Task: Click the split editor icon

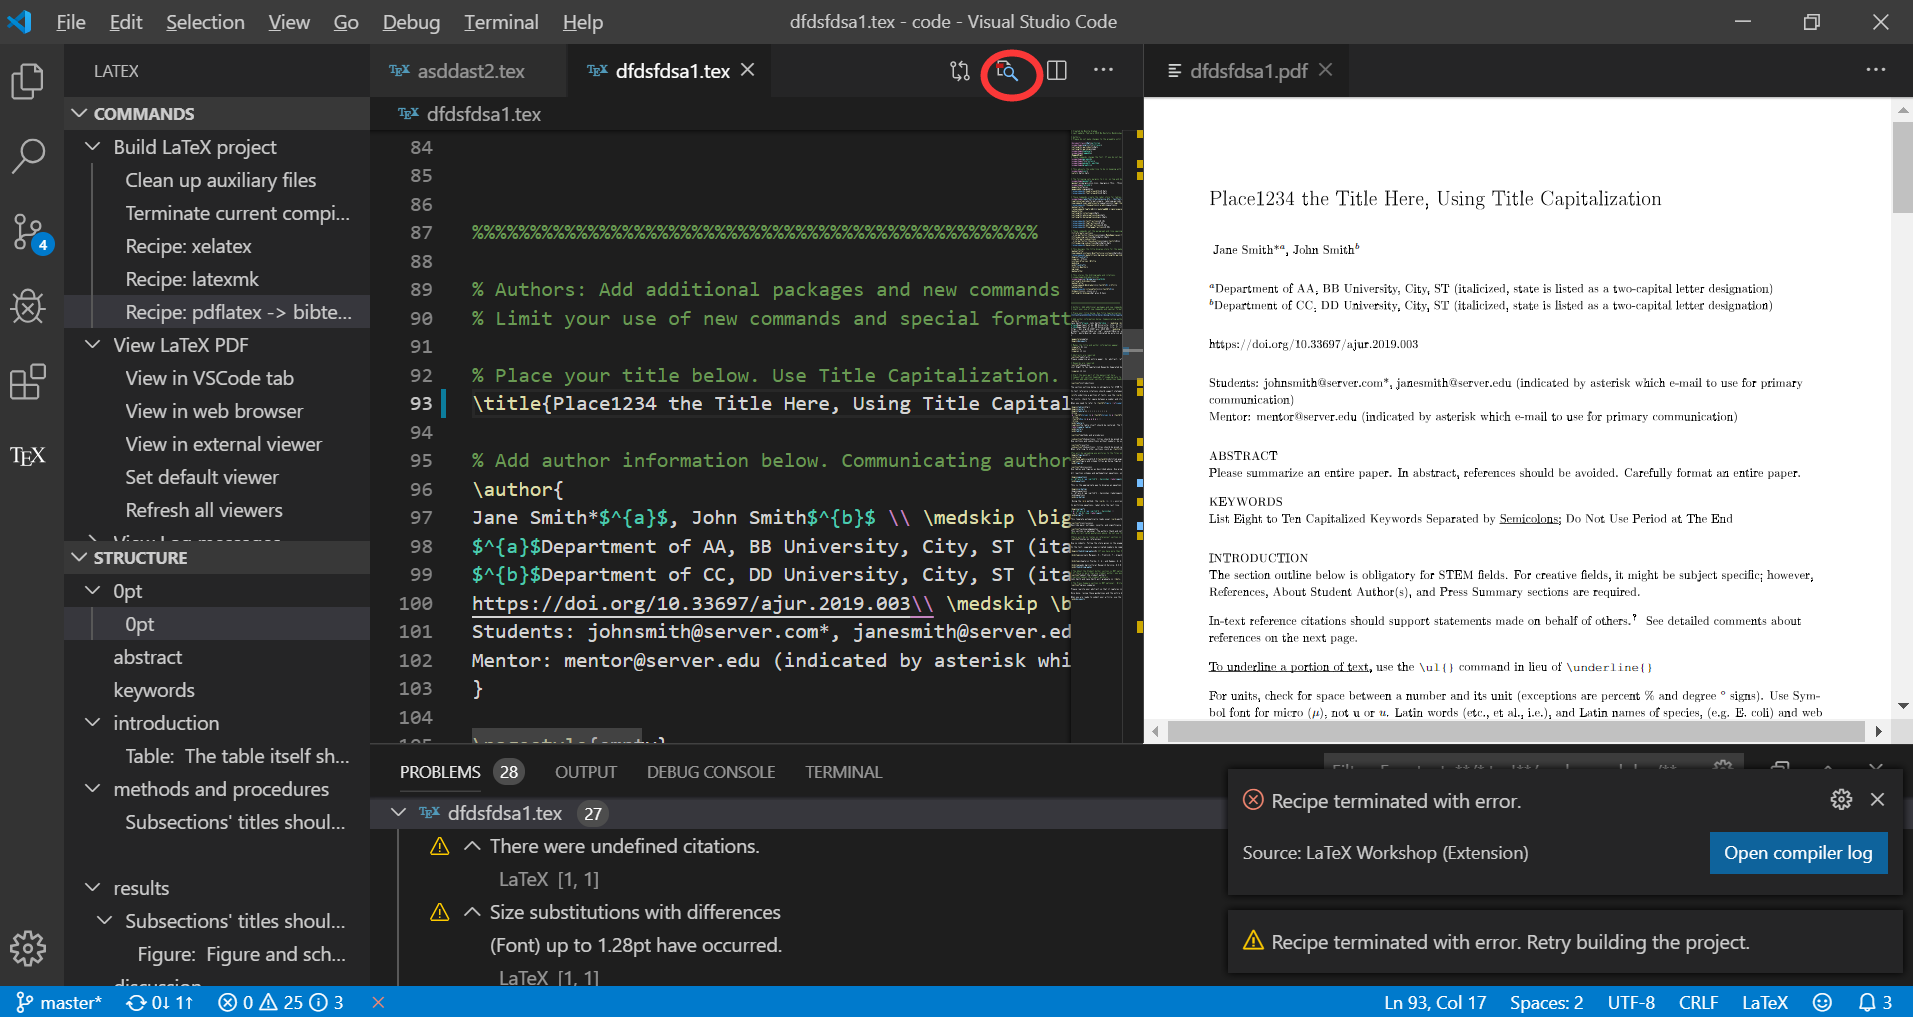Action: coord(1057,71)
